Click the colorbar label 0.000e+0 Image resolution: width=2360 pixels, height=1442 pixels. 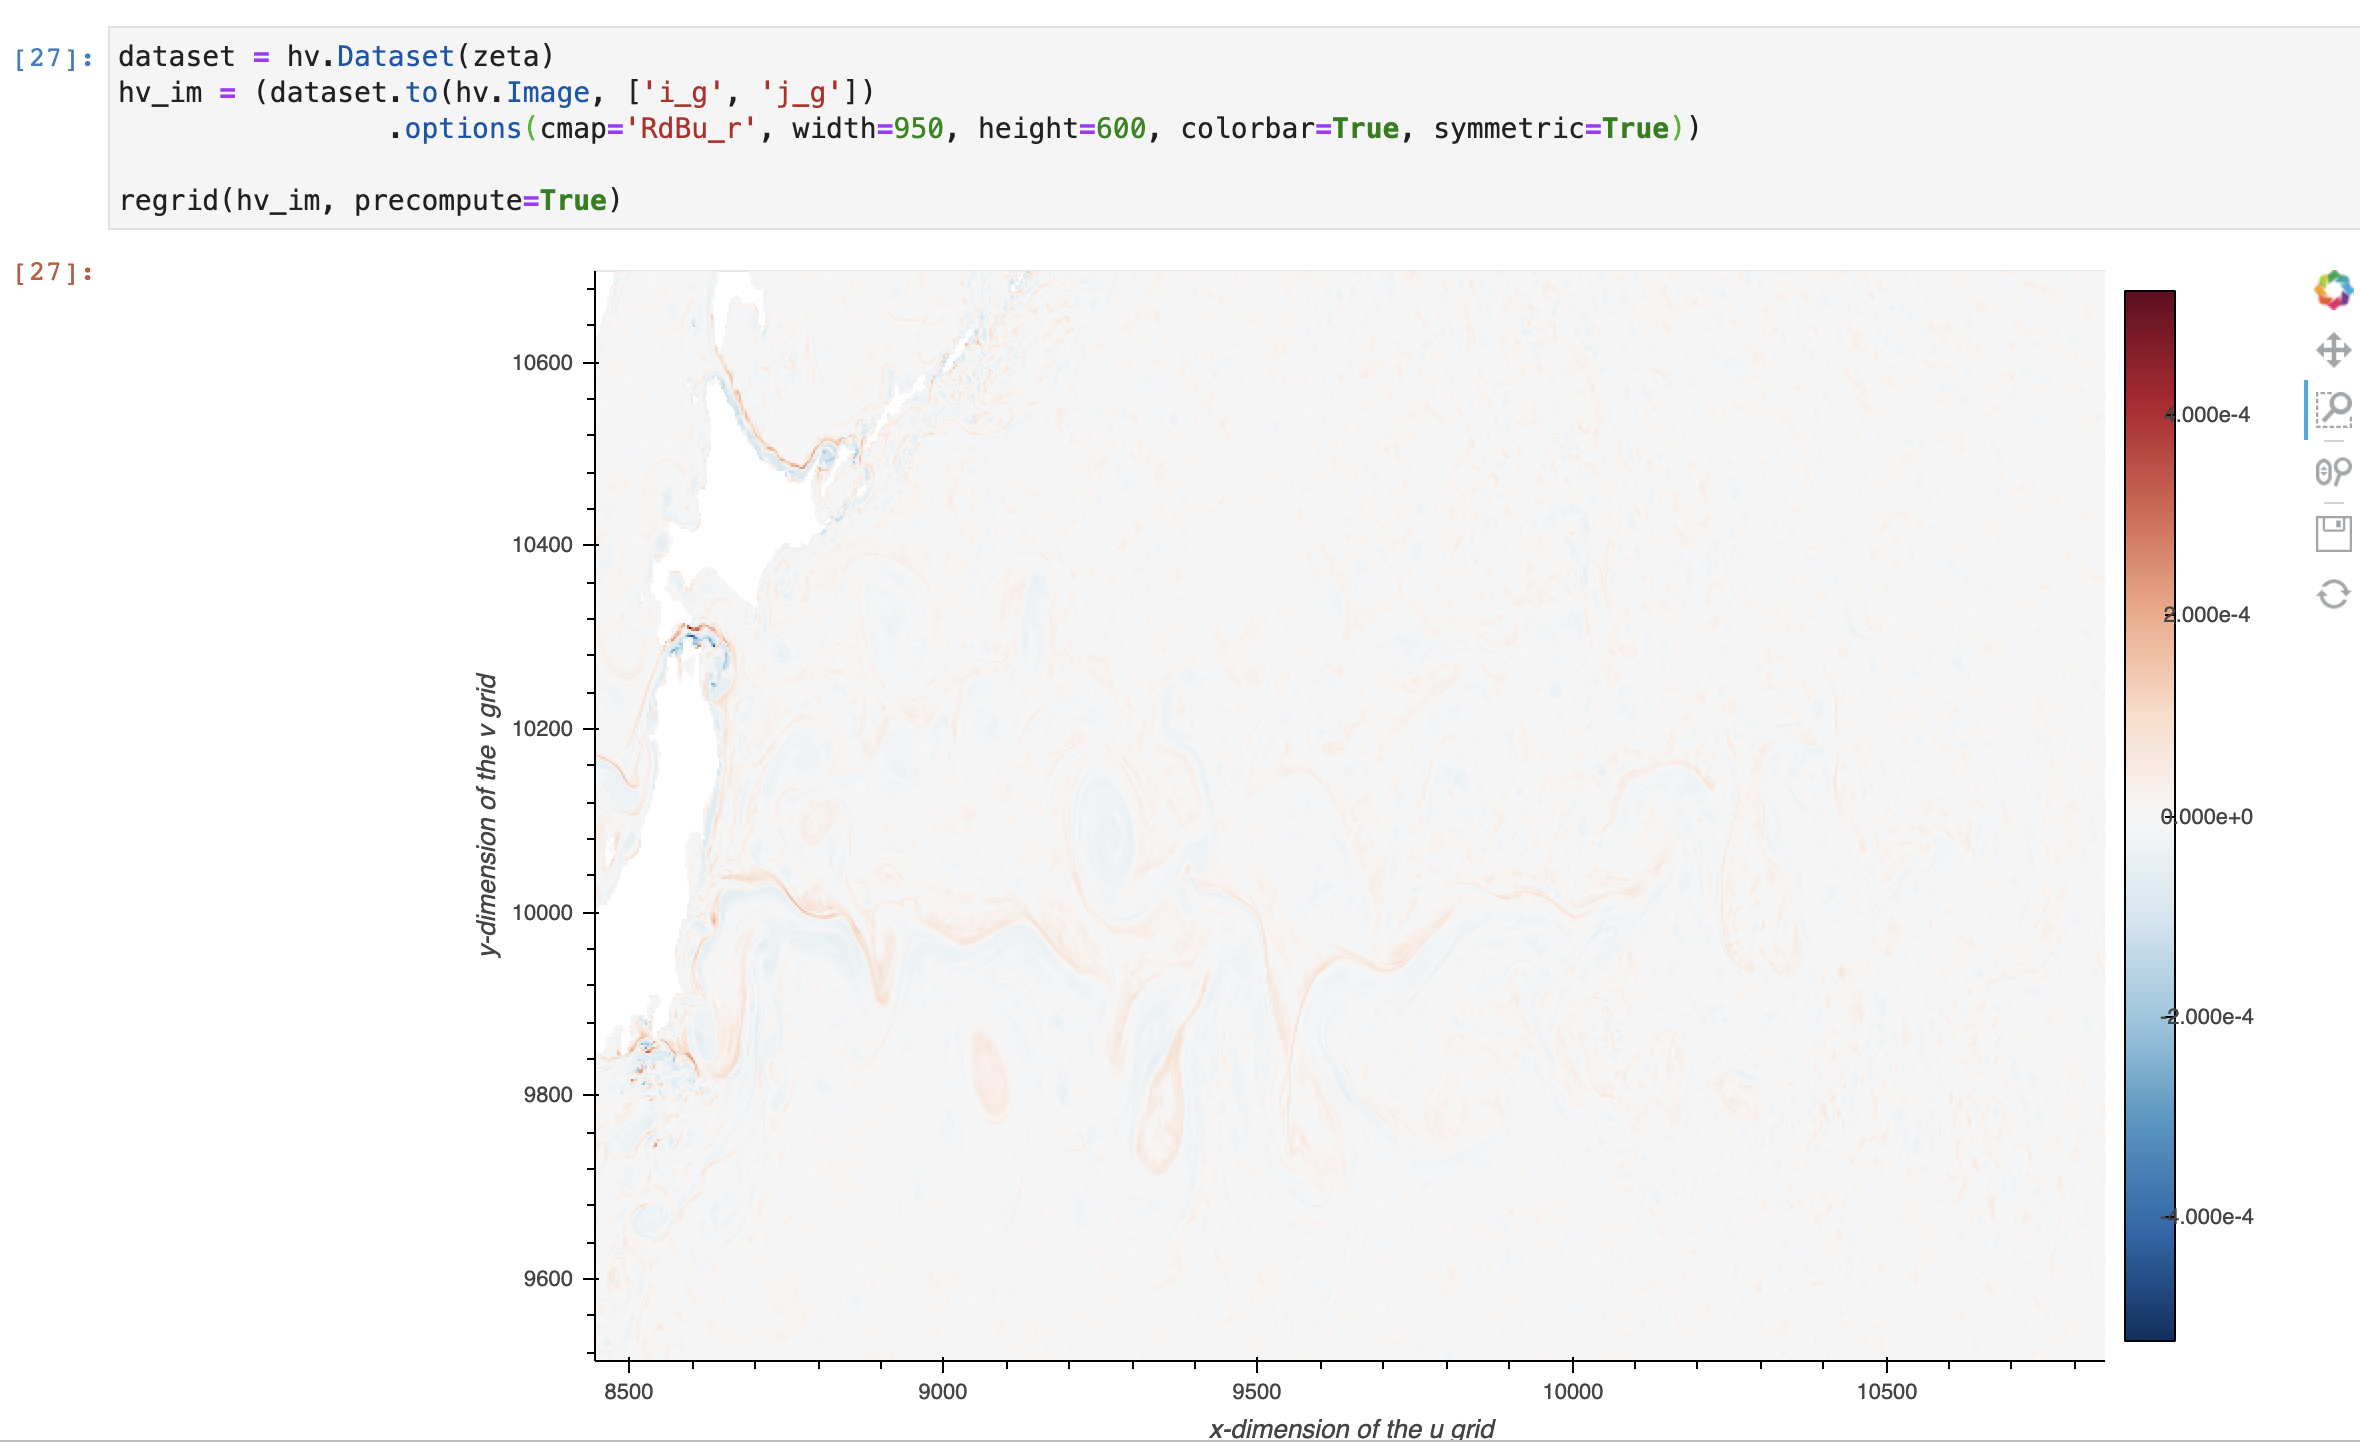2207,817
